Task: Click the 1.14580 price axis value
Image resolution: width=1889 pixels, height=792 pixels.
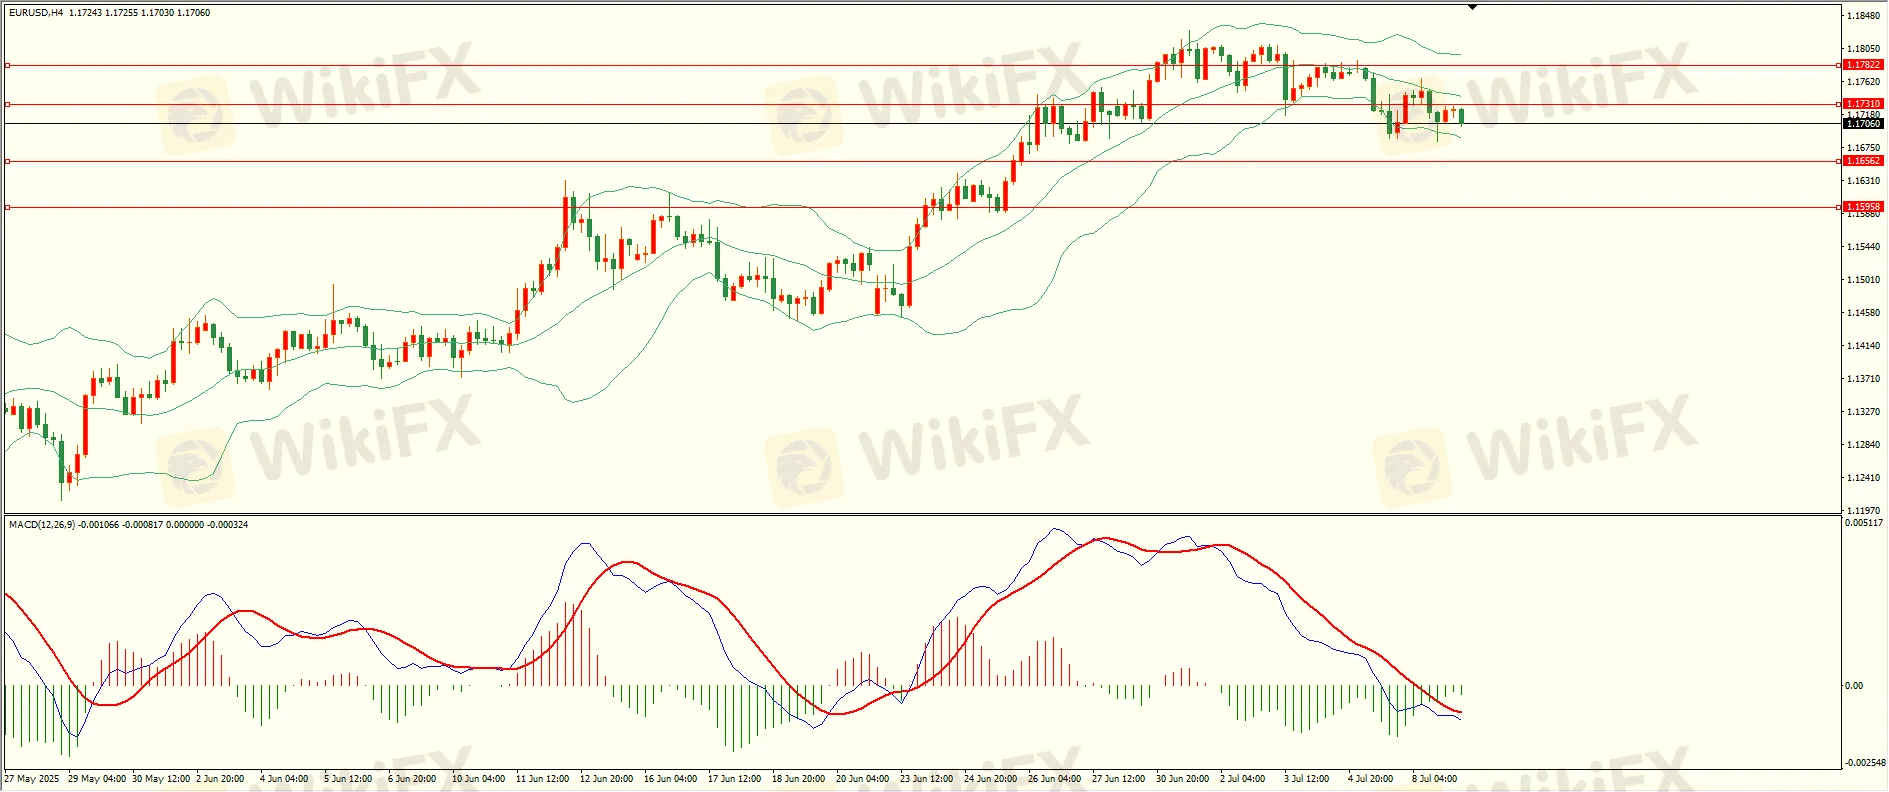Action: [x=1863, y=313]
